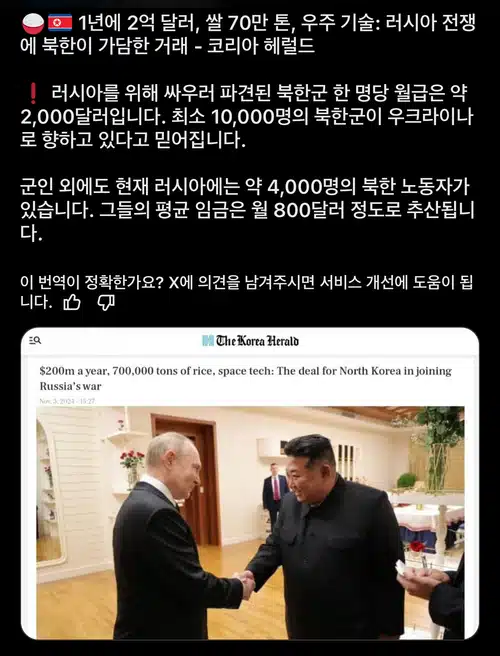Open the menu search icon in Korea Herald card

coord(35,341)
